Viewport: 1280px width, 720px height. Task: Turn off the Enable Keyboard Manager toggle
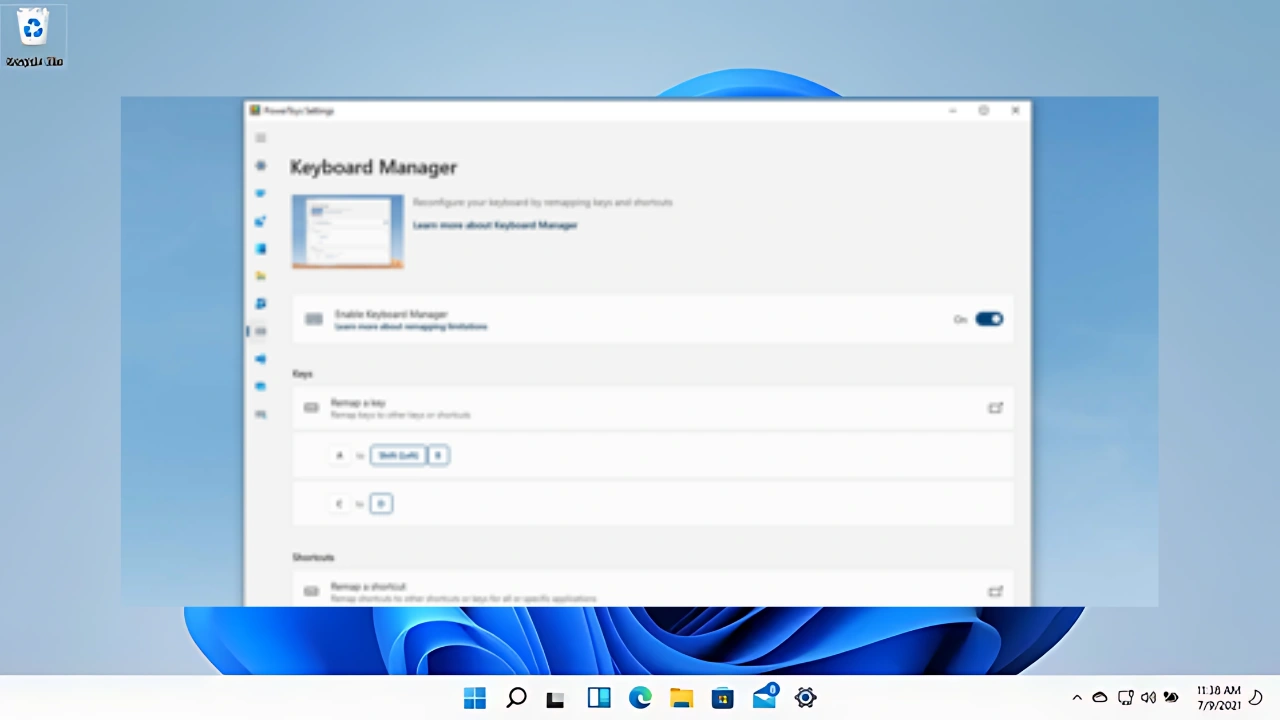[989, 319]
